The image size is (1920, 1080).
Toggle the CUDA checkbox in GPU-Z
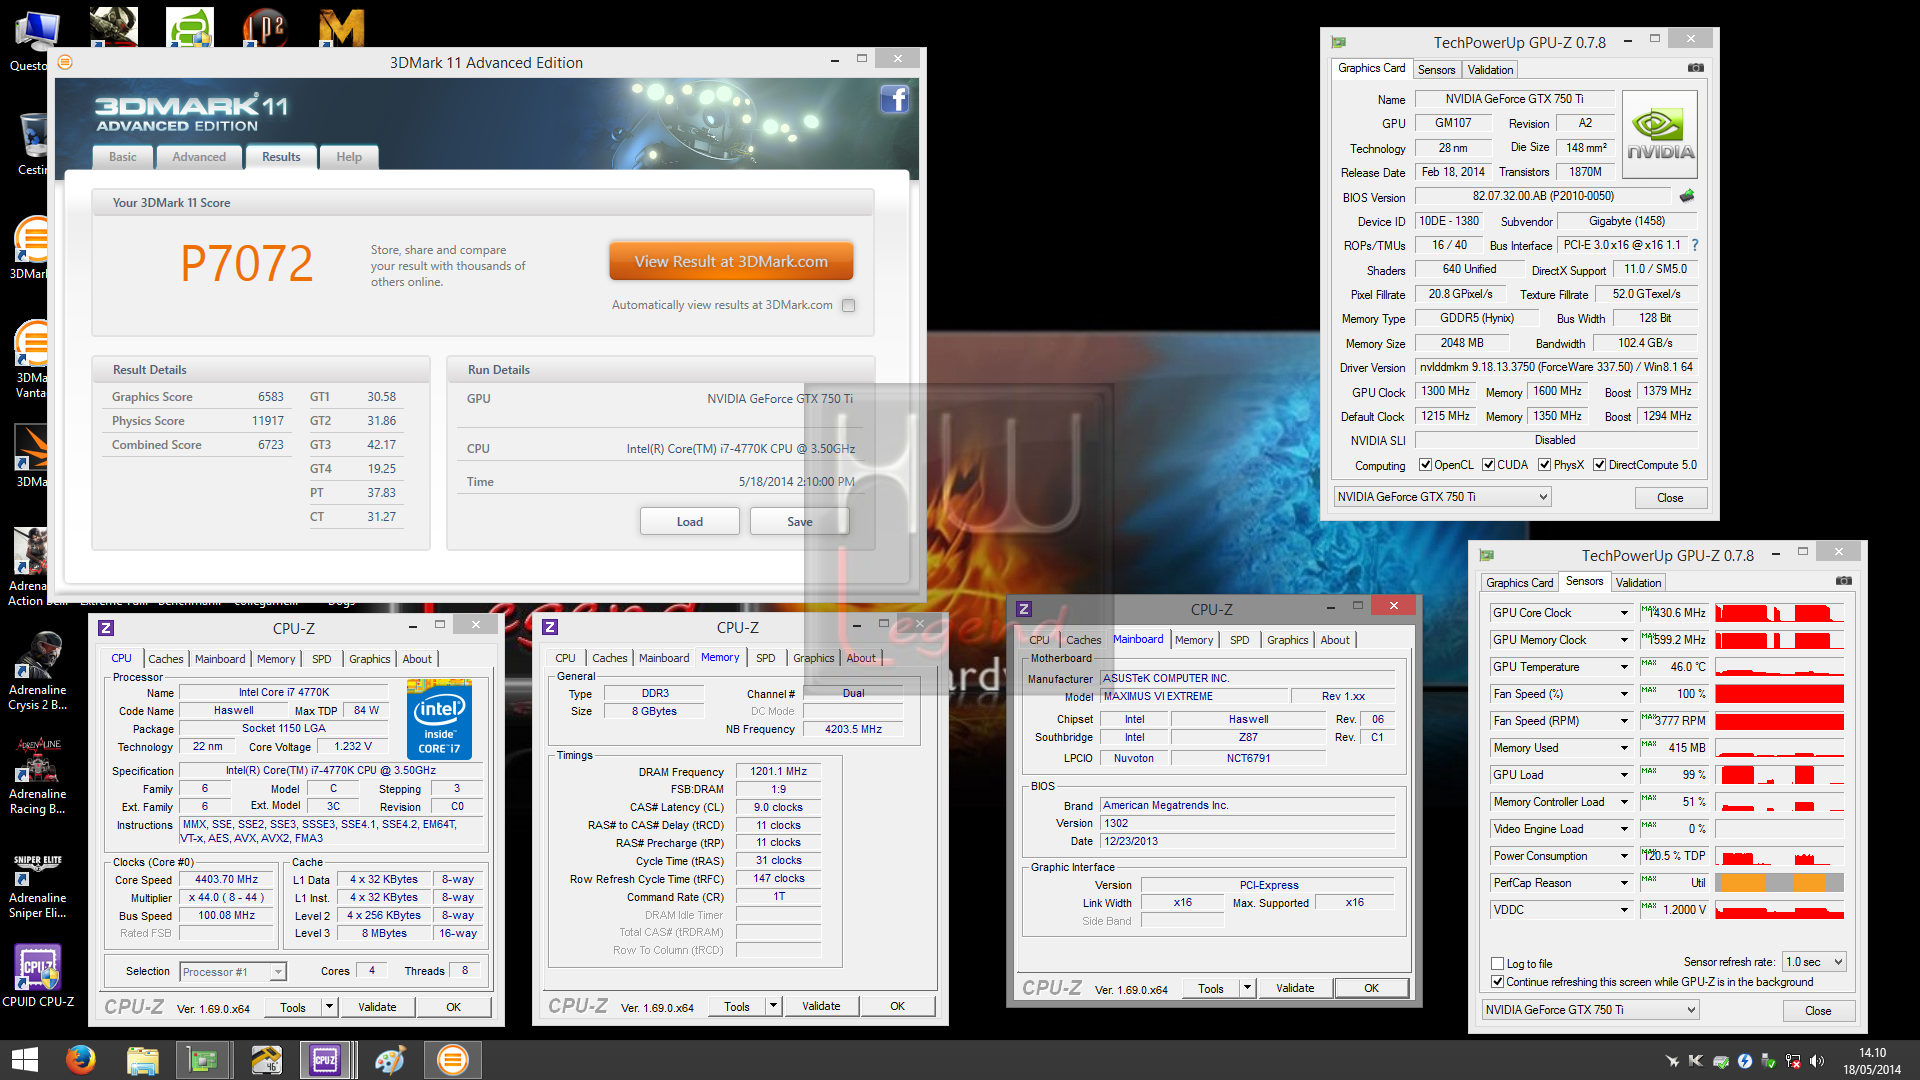[x=1488, y=465]
